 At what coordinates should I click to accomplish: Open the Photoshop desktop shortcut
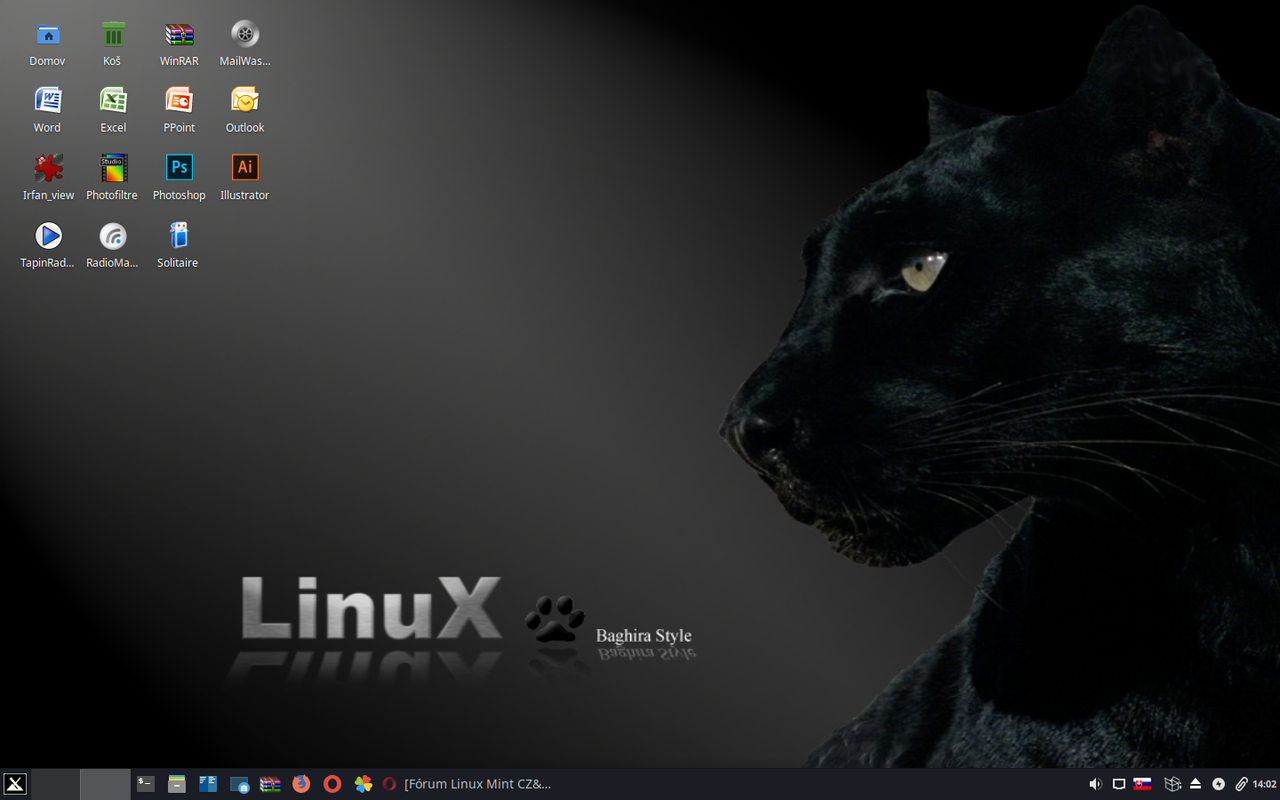pos(179,178)
